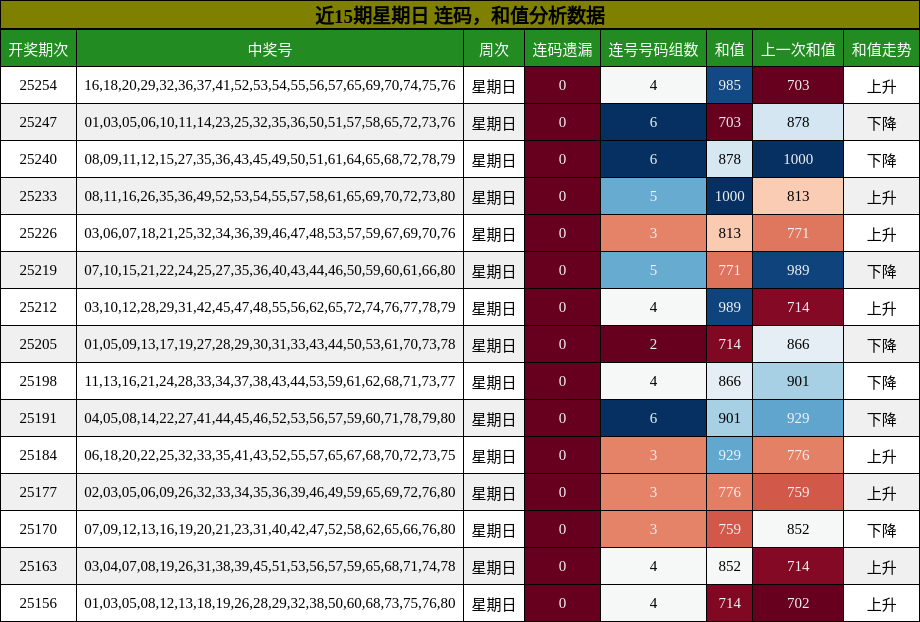Click winning numbers starting 02,03,05,06

[x=270, y=492]
